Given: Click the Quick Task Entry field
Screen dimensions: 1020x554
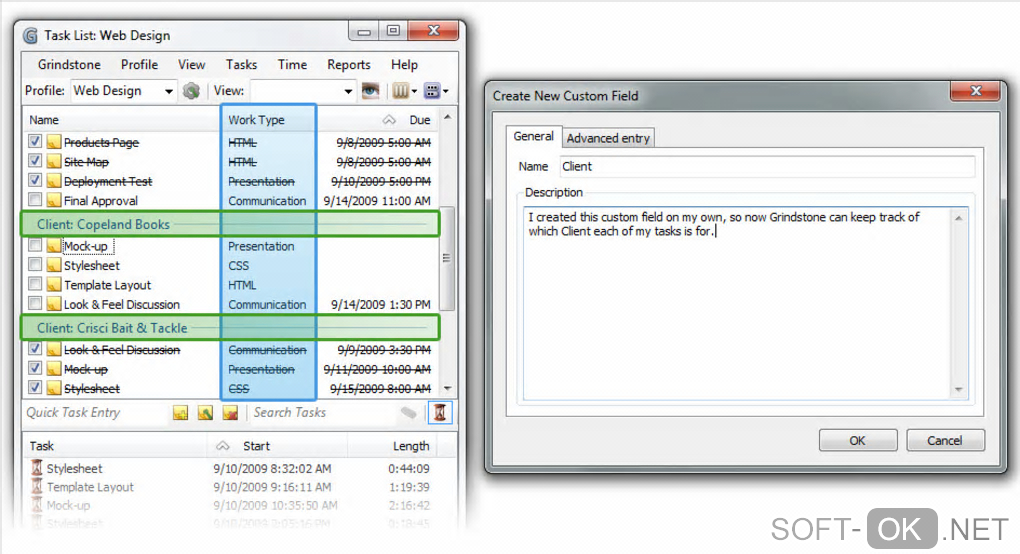Looking at the screenshot, I should click(96, 412).
